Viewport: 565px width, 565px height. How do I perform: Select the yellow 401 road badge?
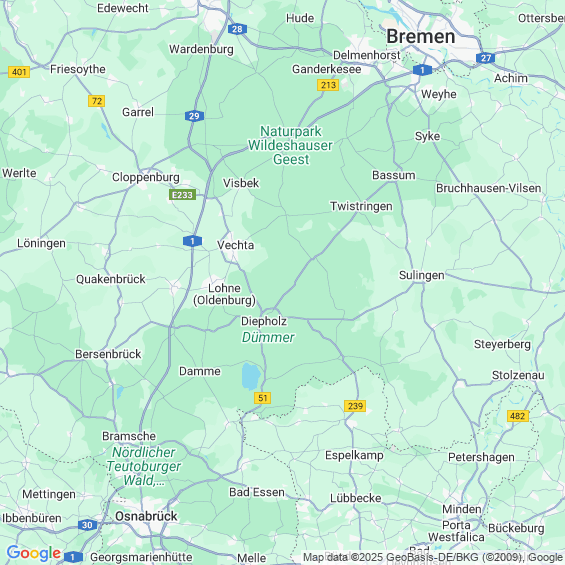tap(19, 72)
